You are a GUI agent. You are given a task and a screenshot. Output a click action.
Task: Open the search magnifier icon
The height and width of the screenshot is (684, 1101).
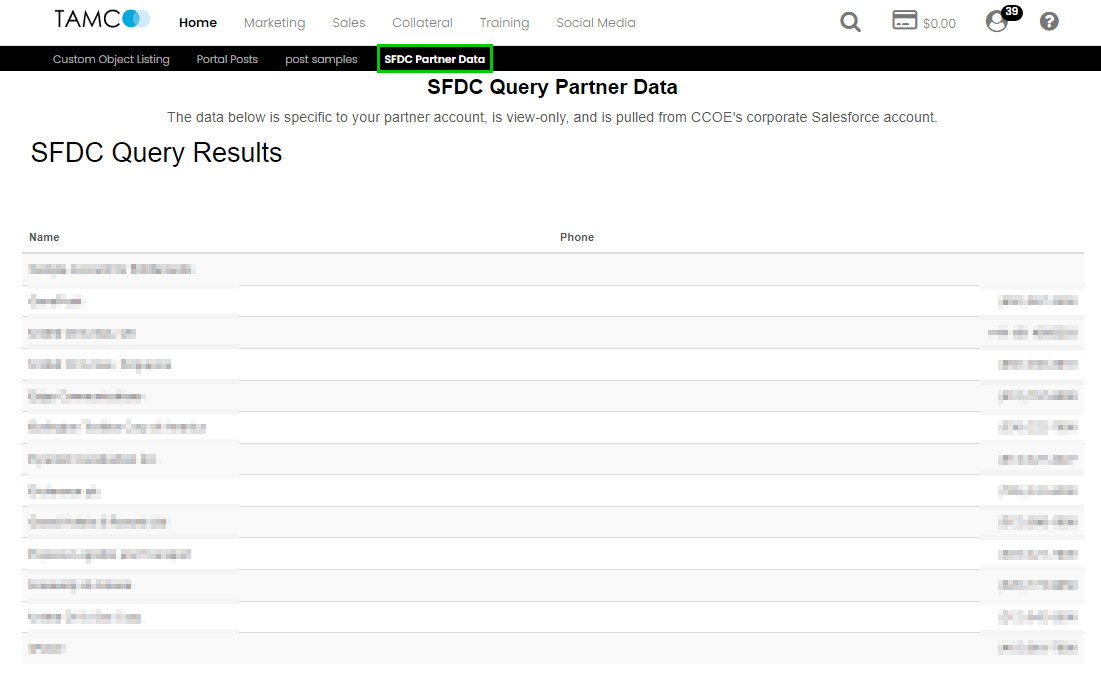pyautogui.click(x=850, y=22)
